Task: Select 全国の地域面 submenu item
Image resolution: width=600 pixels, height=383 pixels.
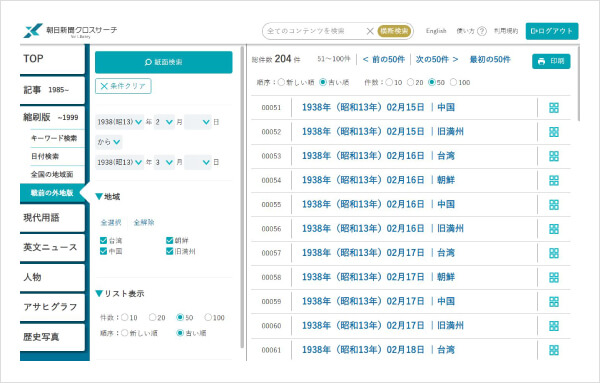Action: (52, 174)
